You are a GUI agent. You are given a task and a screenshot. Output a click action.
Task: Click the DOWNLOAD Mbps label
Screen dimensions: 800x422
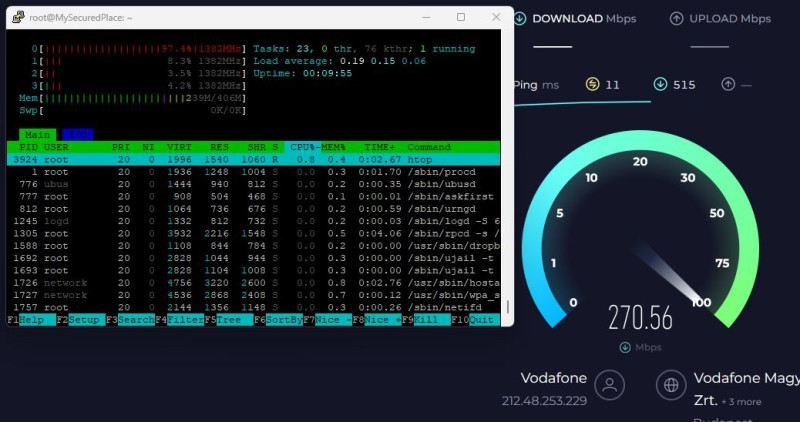[584, 19]
